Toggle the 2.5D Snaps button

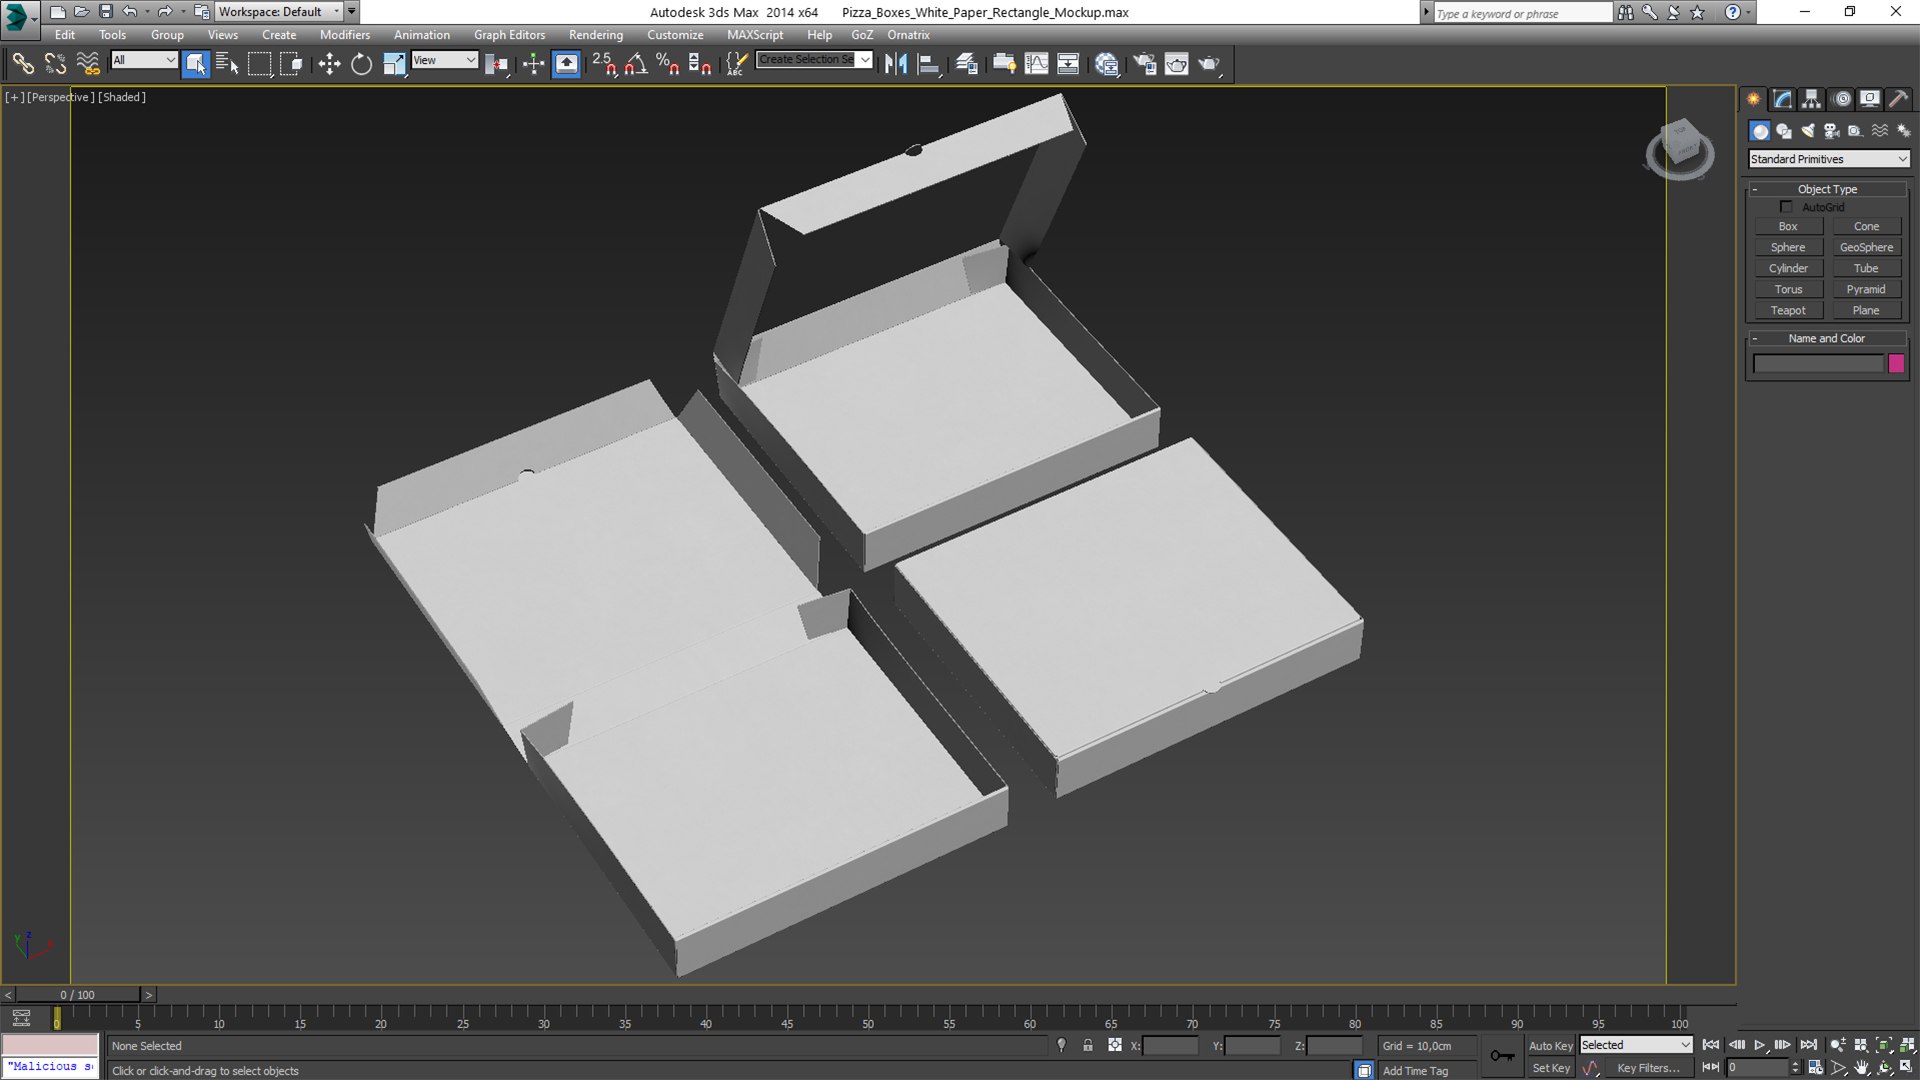tap(603, 64)
